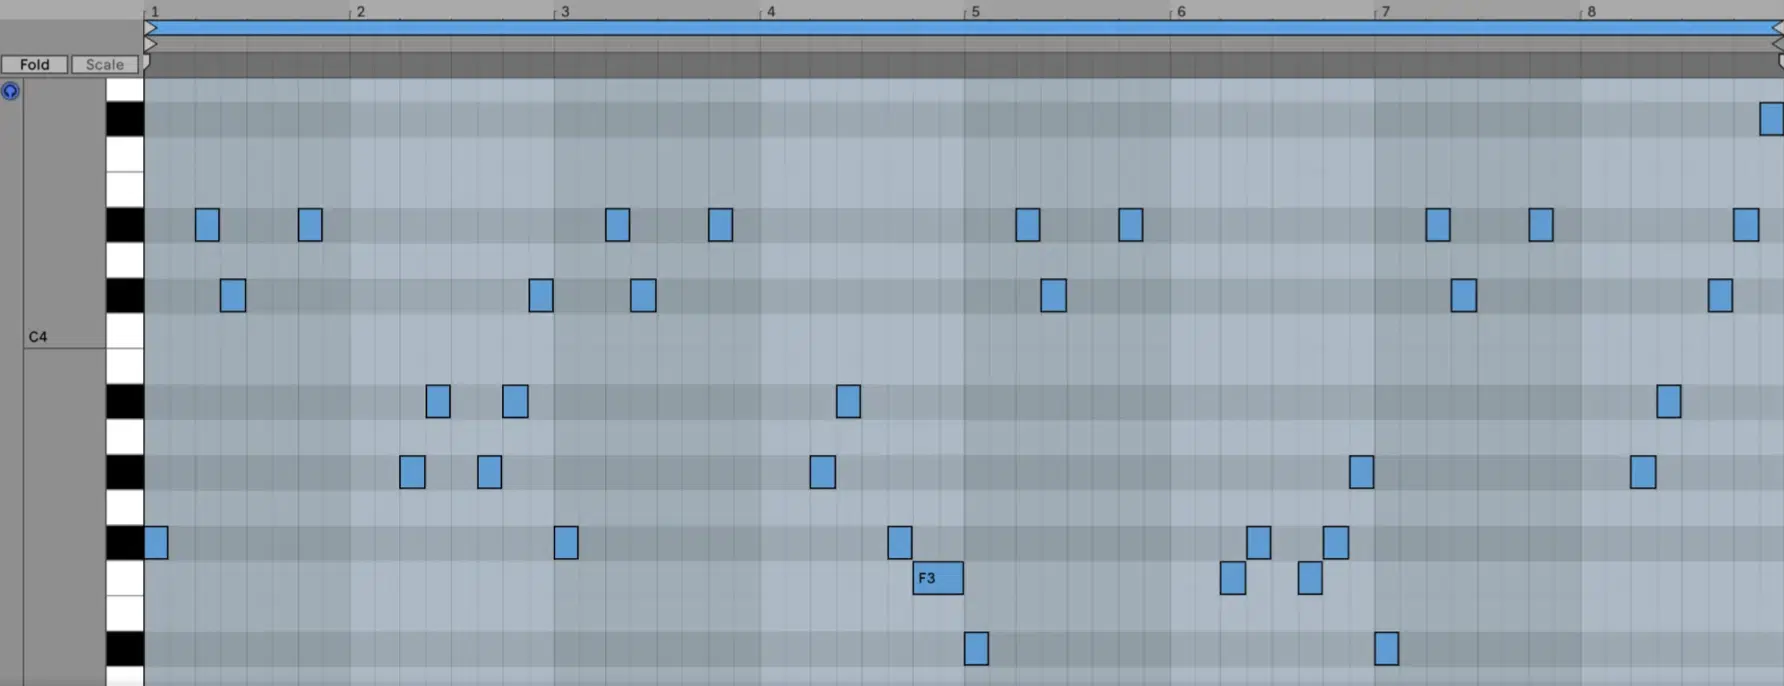Screen dimensions: 1784x686
Task: Select the C#4 note in bar 5
Action: click(1053, 296)
